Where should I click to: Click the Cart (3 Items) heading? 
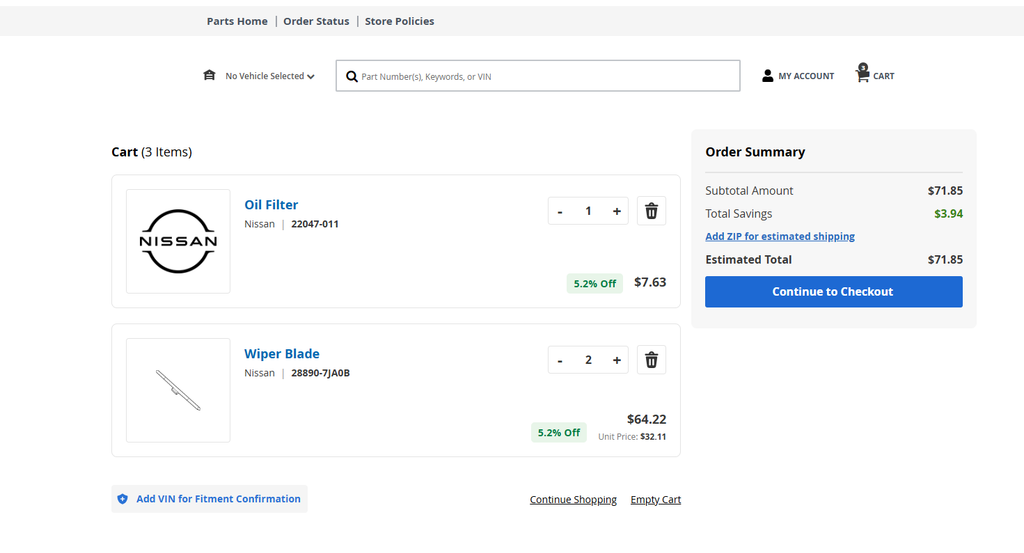152,152
